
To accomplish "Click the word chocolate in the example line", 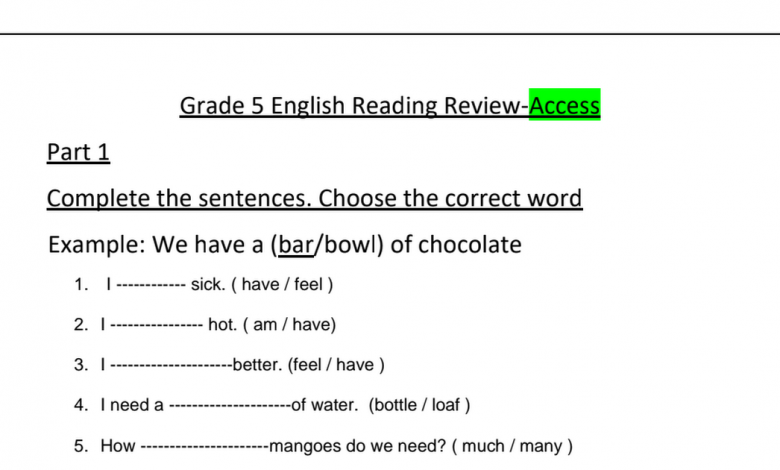I will pos(470,245).
